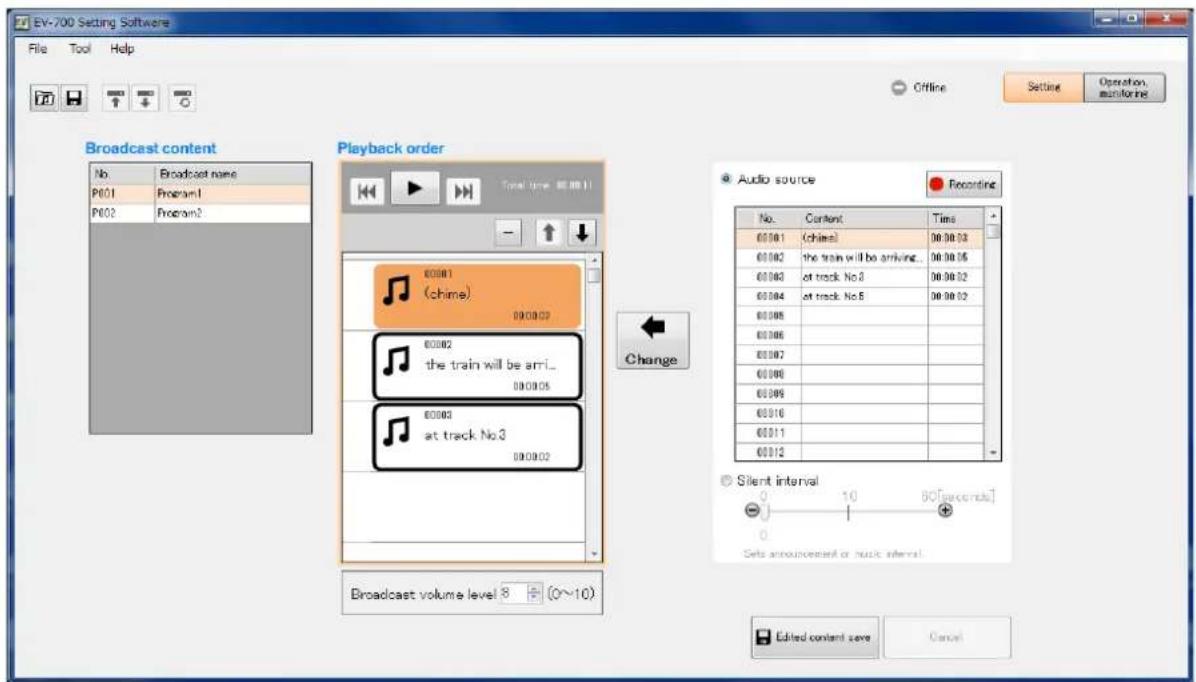Click the upload arrow toolbar icon
1196x682 pixels.
[116, 98]
